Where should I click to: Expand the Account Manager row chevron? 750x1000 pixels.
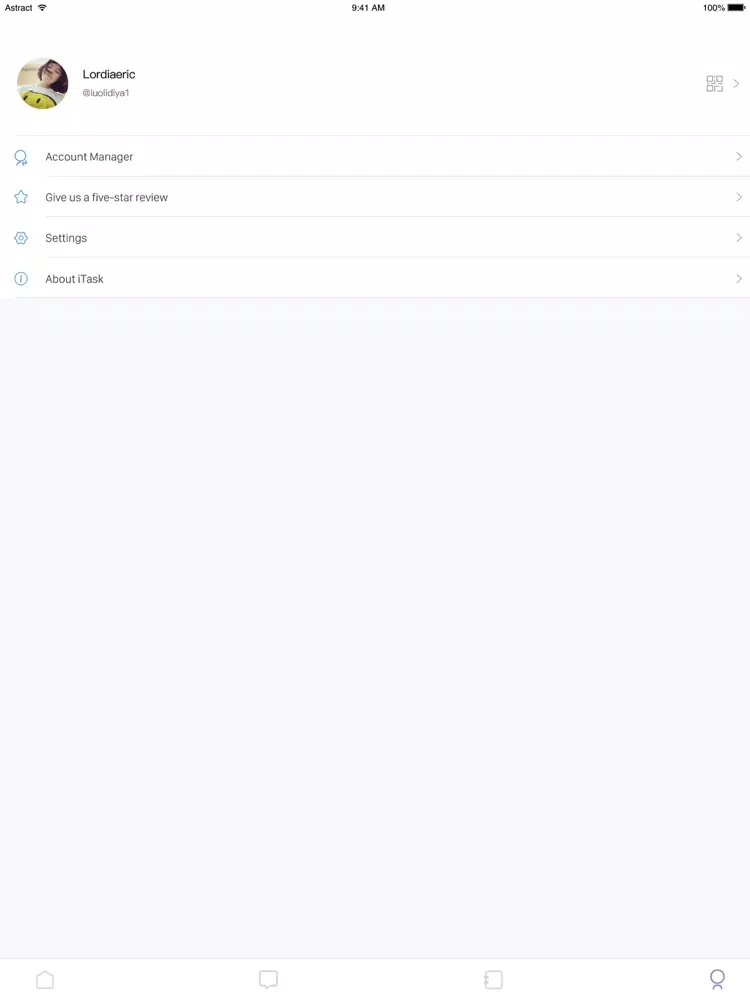(739, 156)
